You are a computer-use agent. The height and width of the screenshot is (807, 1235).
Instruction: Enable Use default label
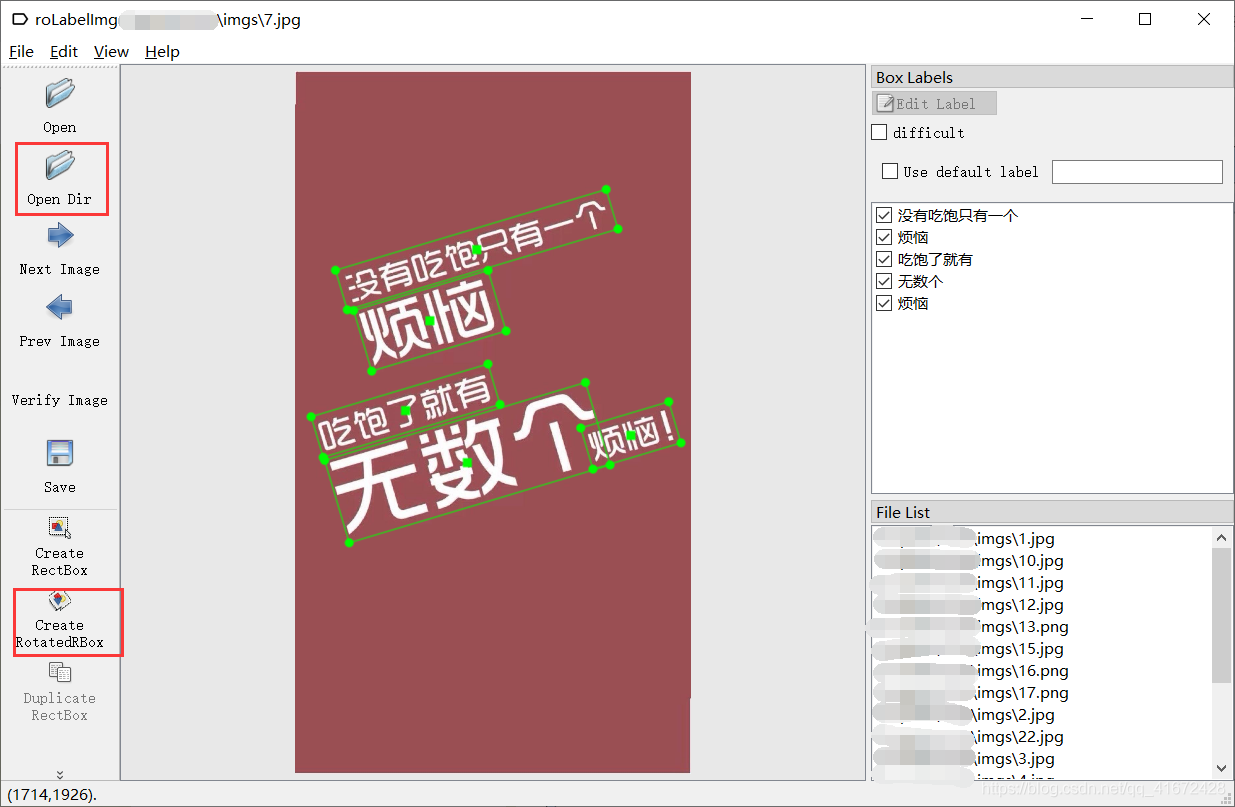coord(889,170)
